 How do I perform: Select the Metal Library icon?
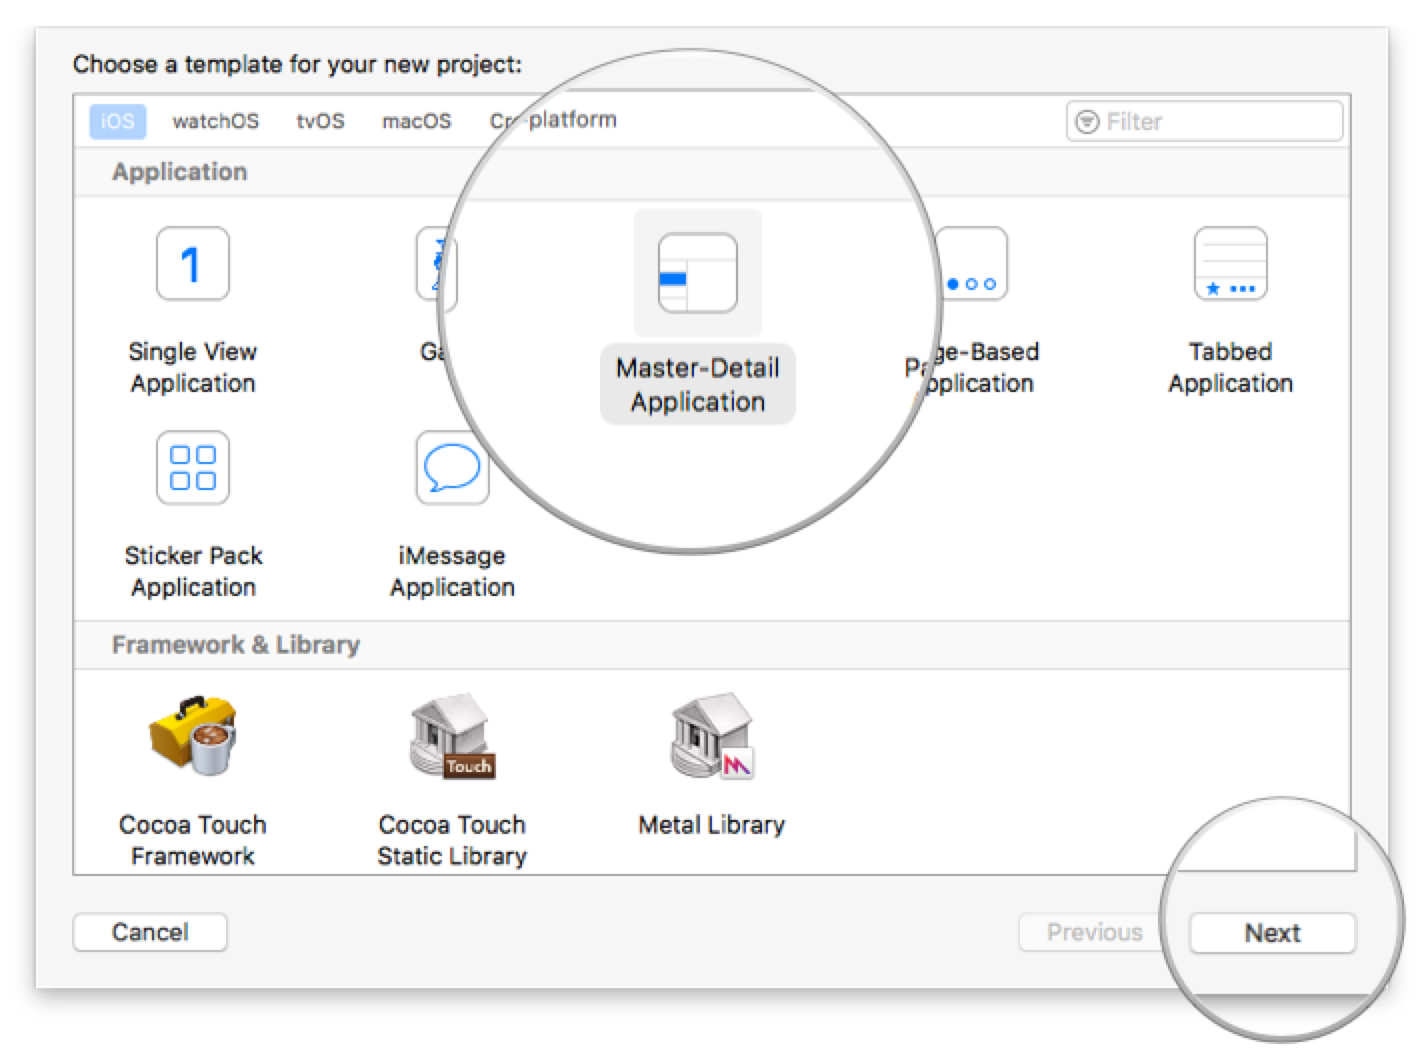[x=712, y=737]
